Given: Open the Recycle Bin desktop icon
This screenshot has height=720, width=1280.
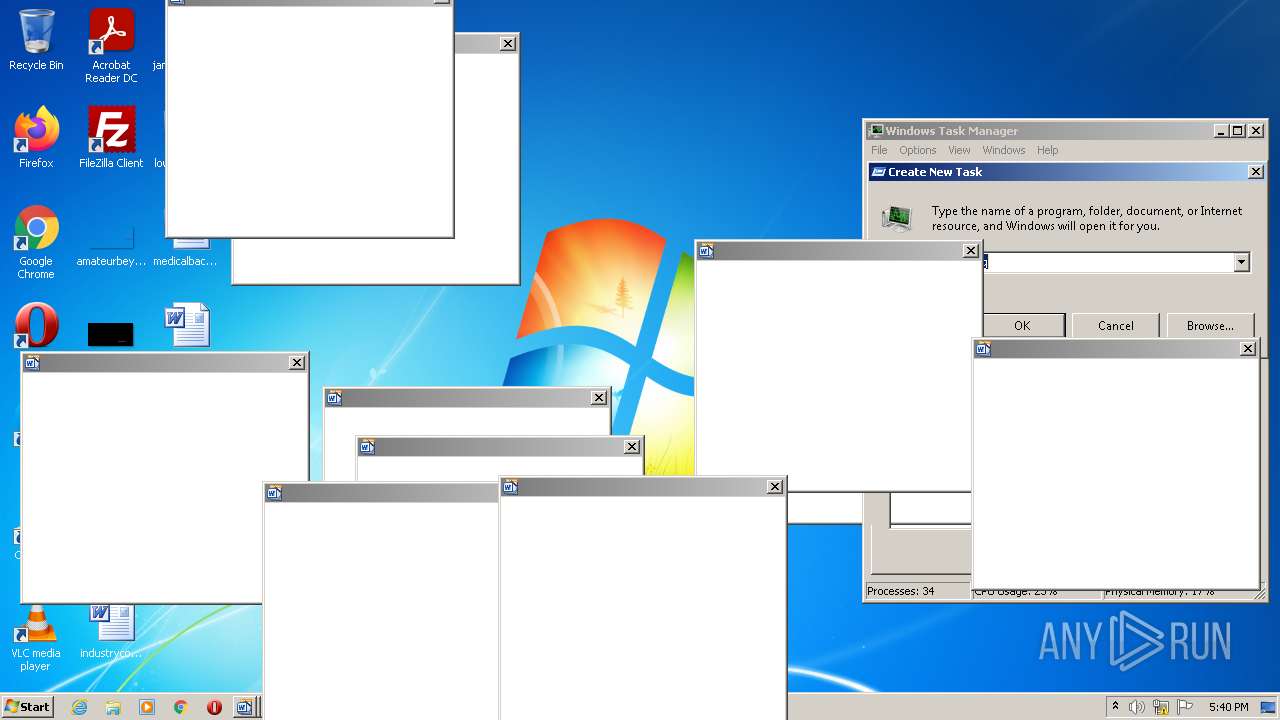Looking at the screenshot, I should point(36,40).
